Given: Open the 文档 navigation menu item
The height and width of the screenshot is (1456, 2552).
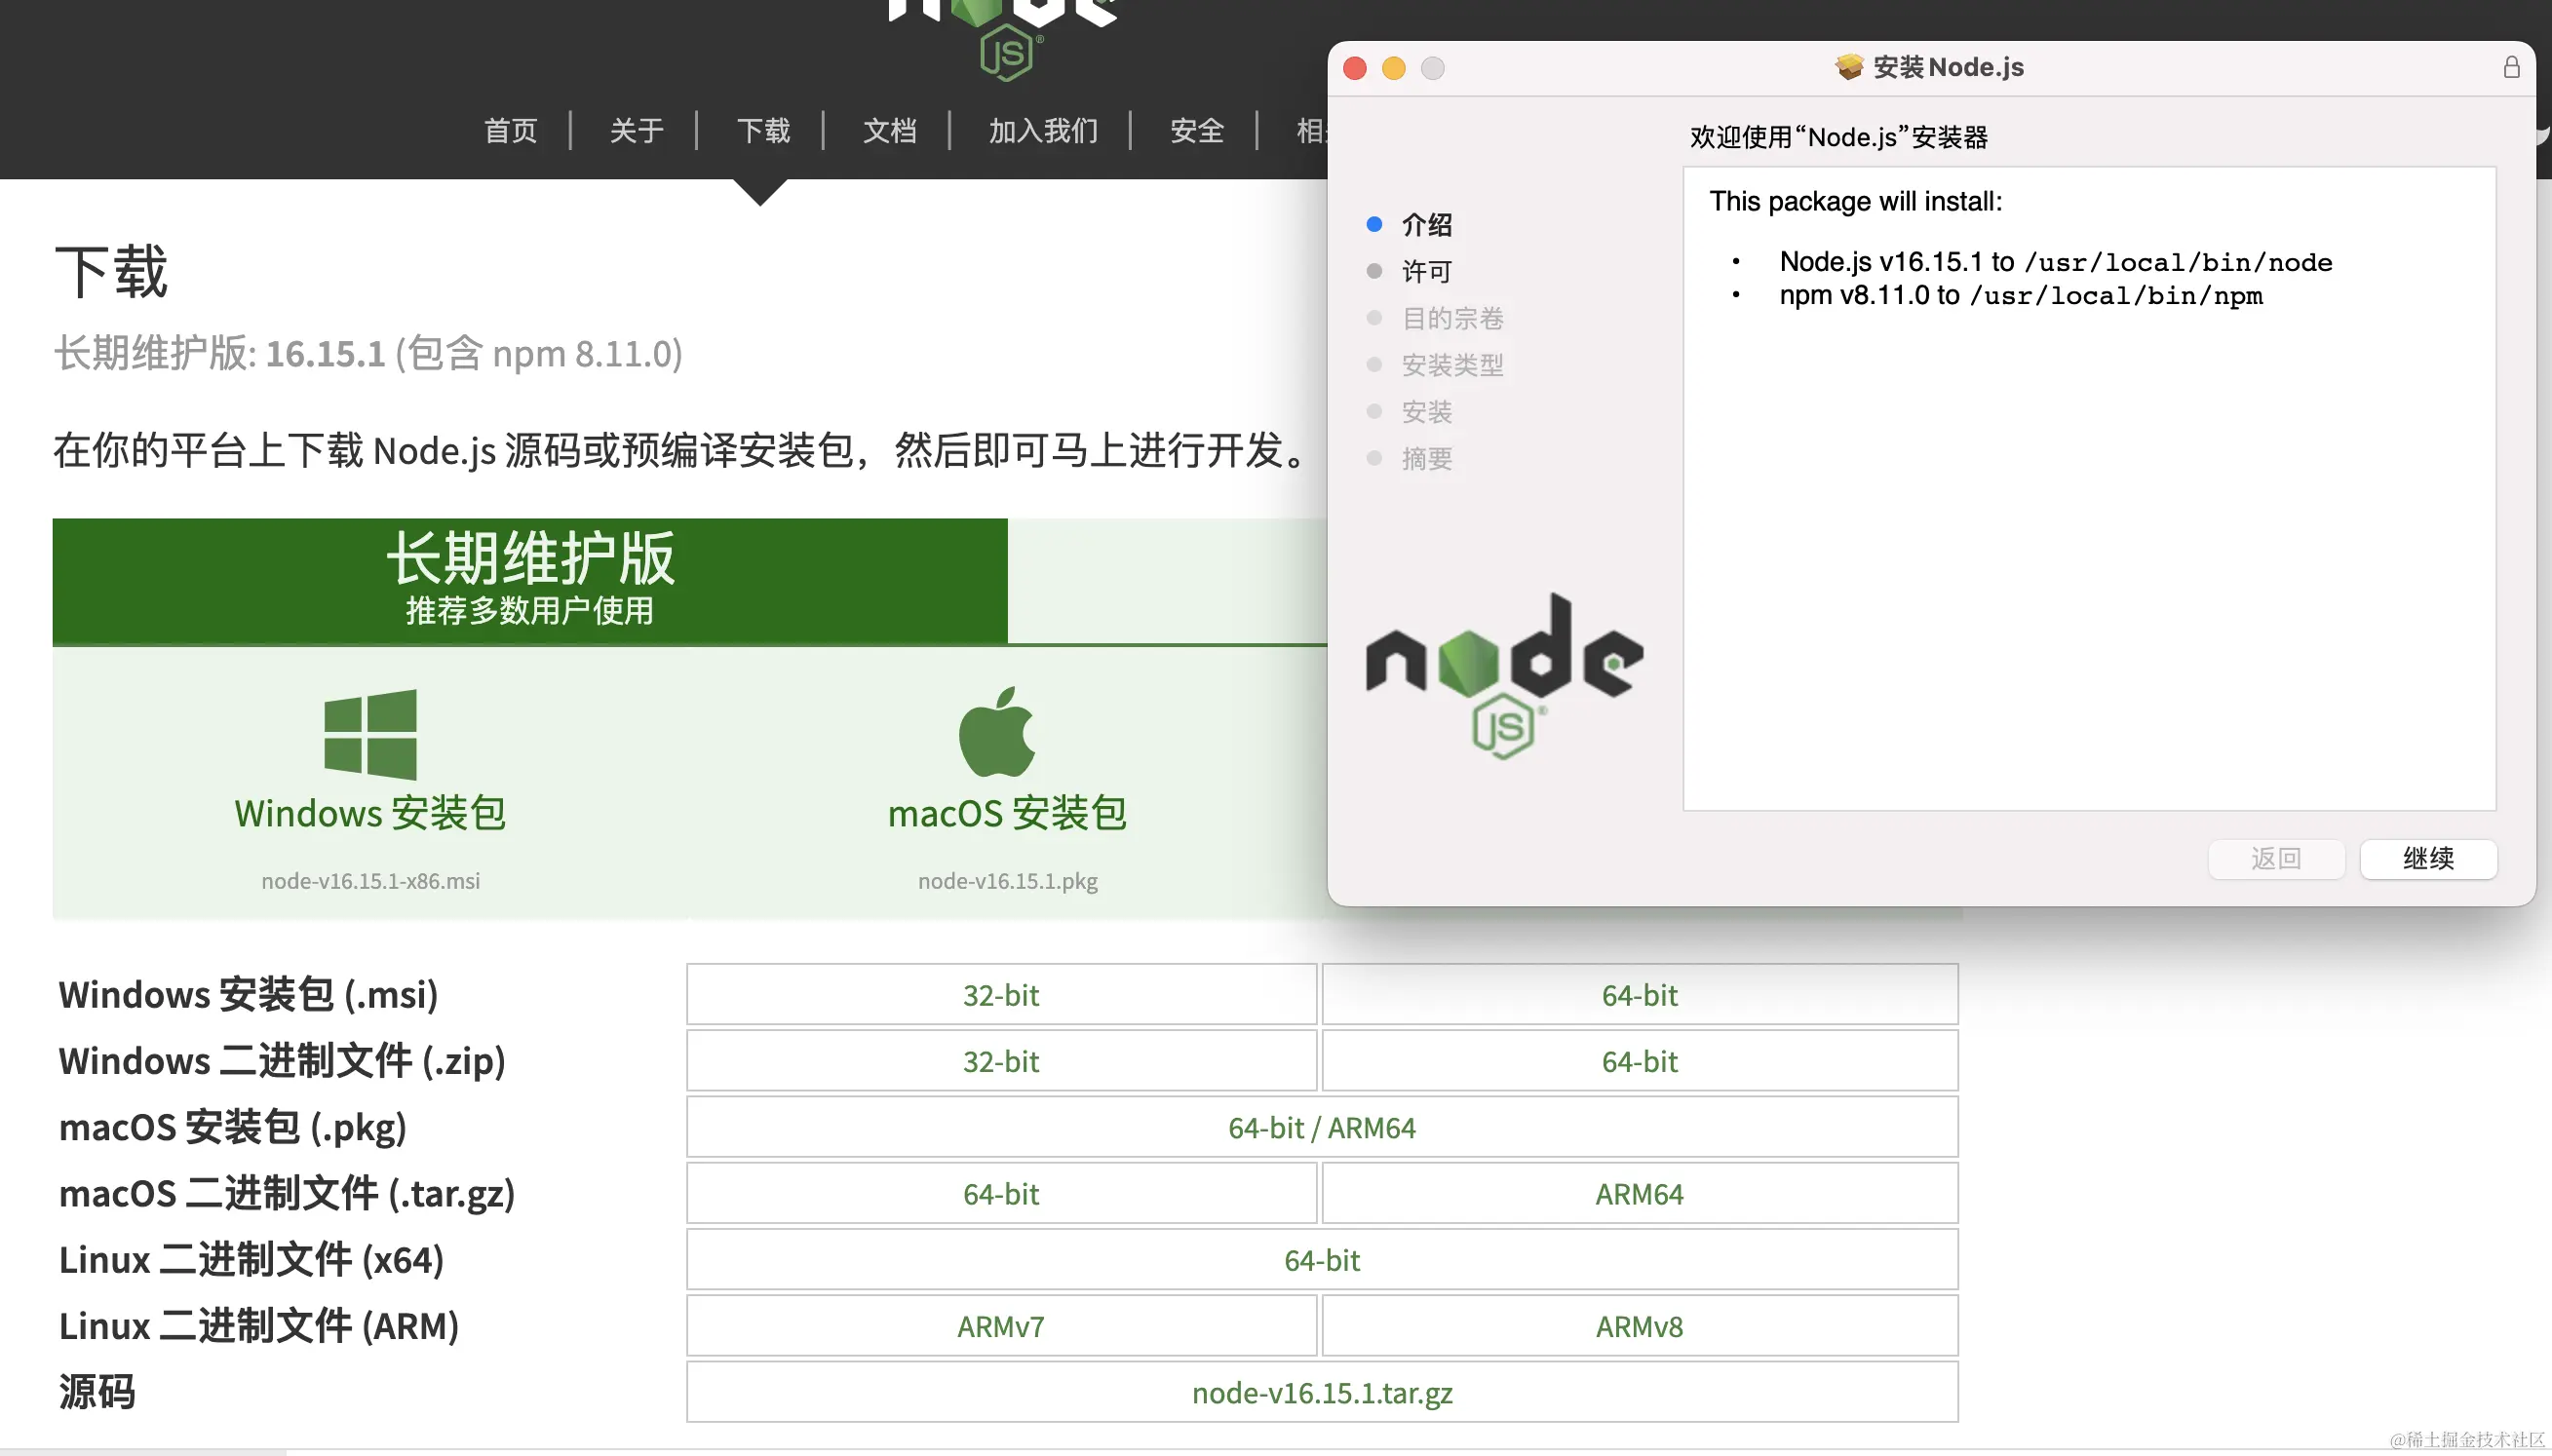Looking at the screenshot, I should click(889, 130).
